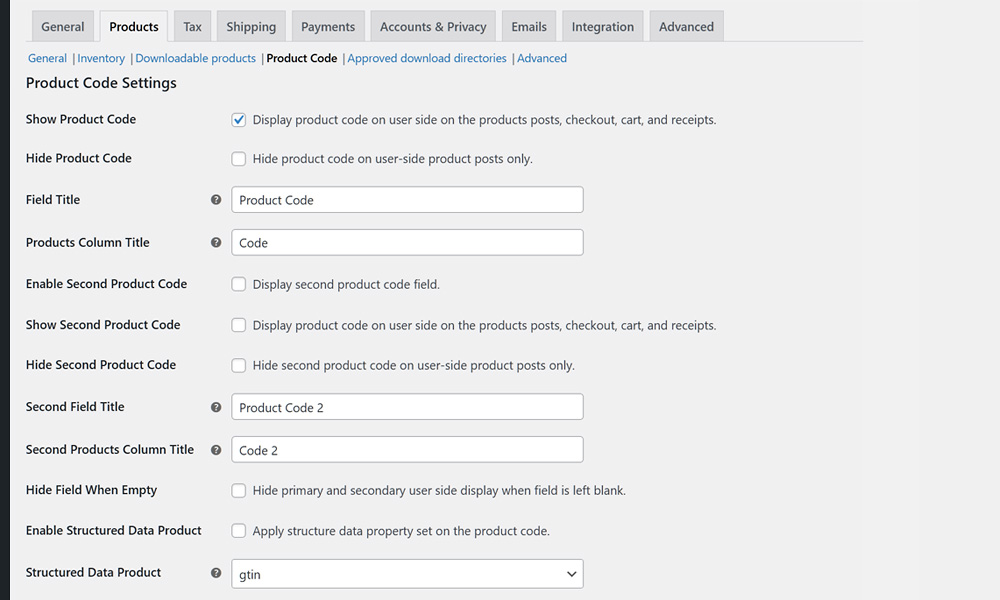Select the Product Code sub-section

(302, 58)
